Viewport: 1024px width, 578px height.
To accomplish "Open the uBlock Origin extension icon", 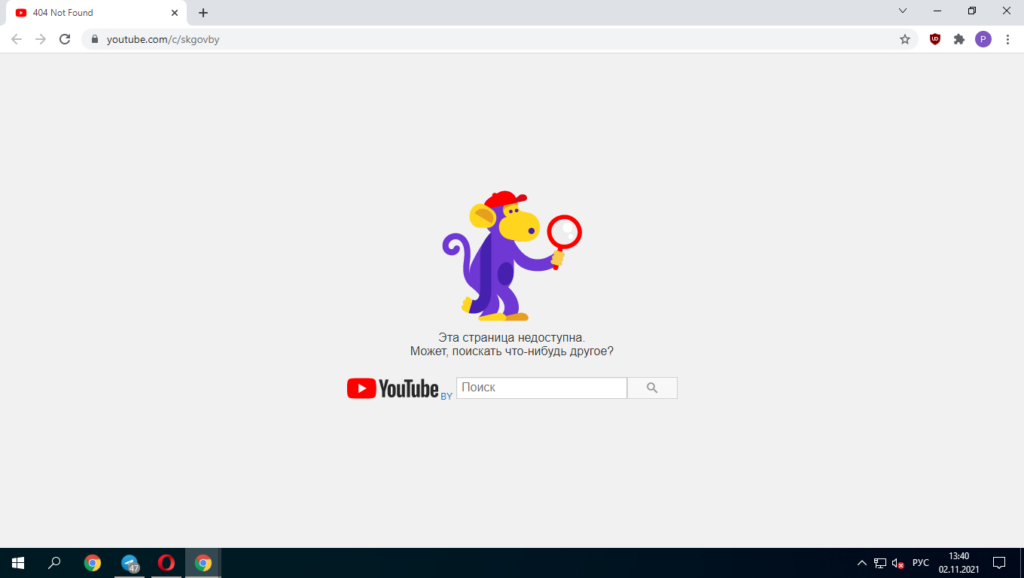I will pyautogui.click(x=935, y=39).
